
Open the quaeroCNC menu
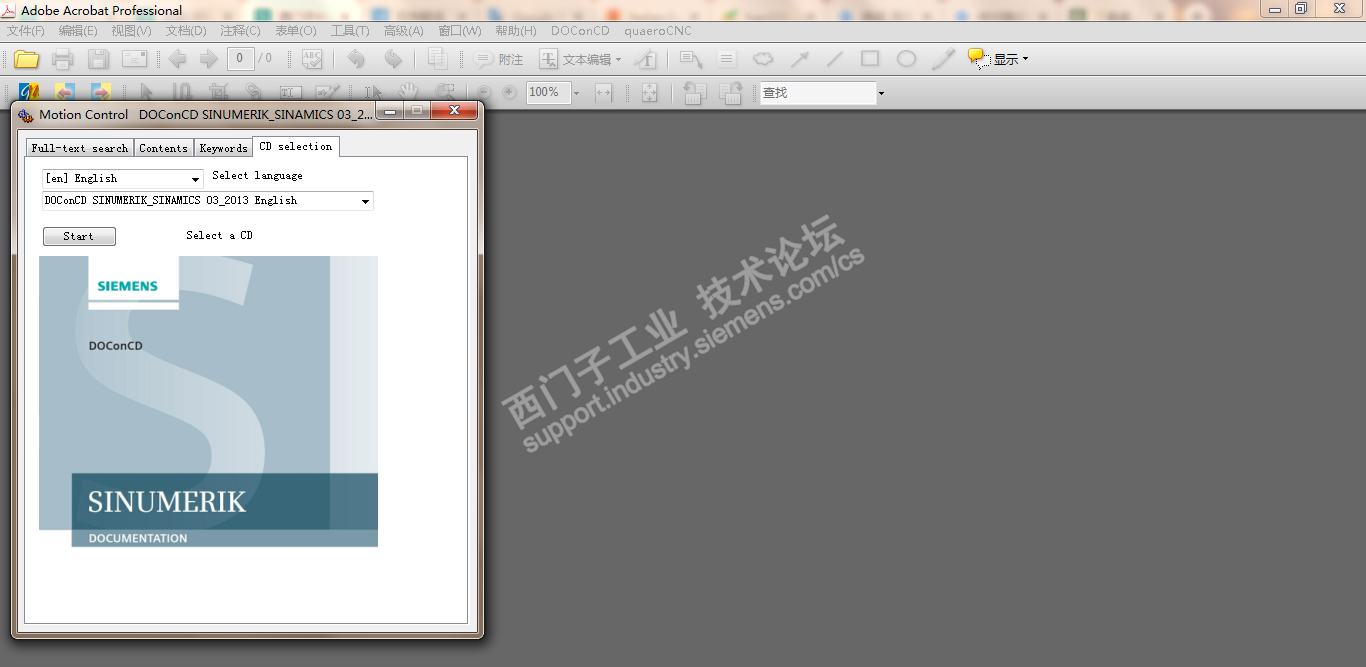pyautogui.click(x=658, y=31)
